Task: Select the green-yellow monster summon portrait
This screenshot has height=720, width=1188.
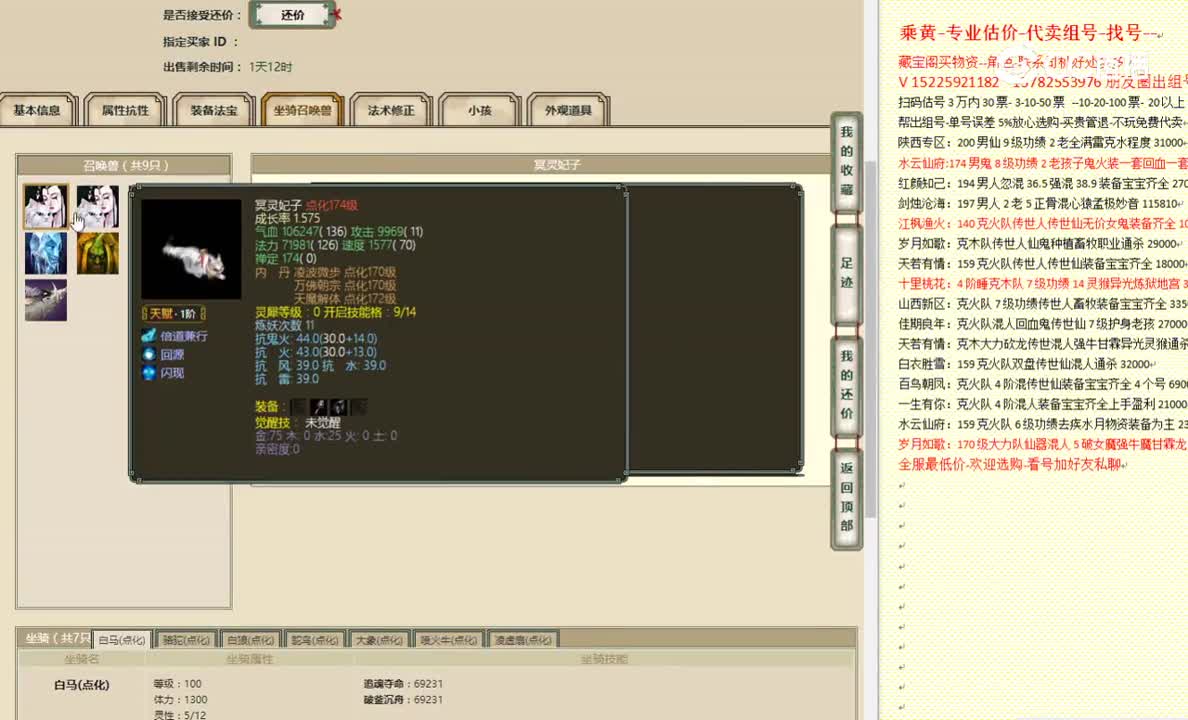Action: (x=98, y=253)
